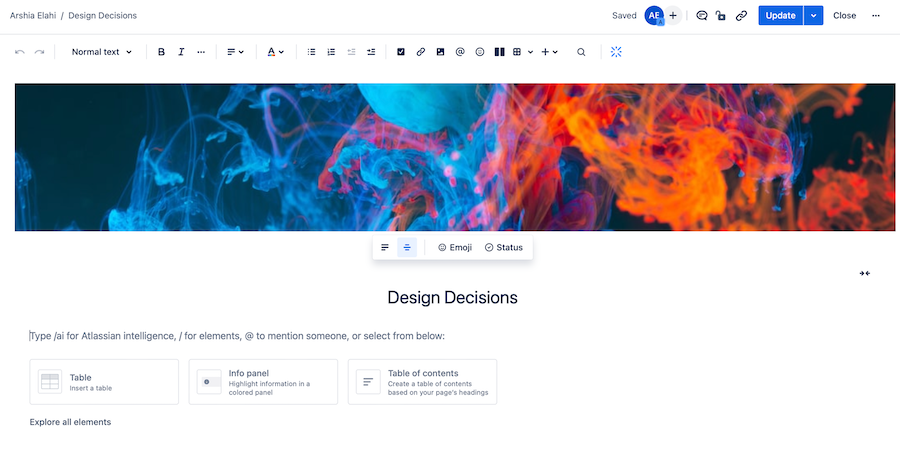Click the Update button
This screenshot has width=900, height=454.
[780, 16]
